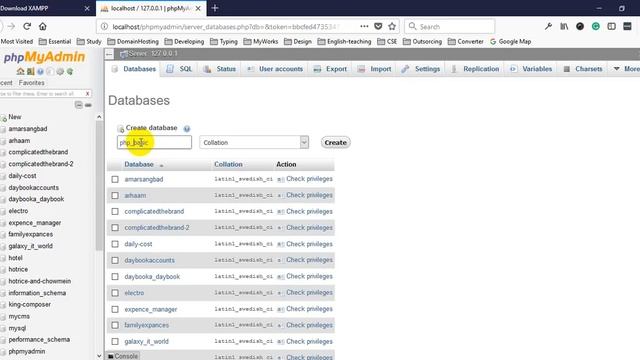Open the Import tab
The width and height of the screenshot is (640, 360).
coord(374,69)
